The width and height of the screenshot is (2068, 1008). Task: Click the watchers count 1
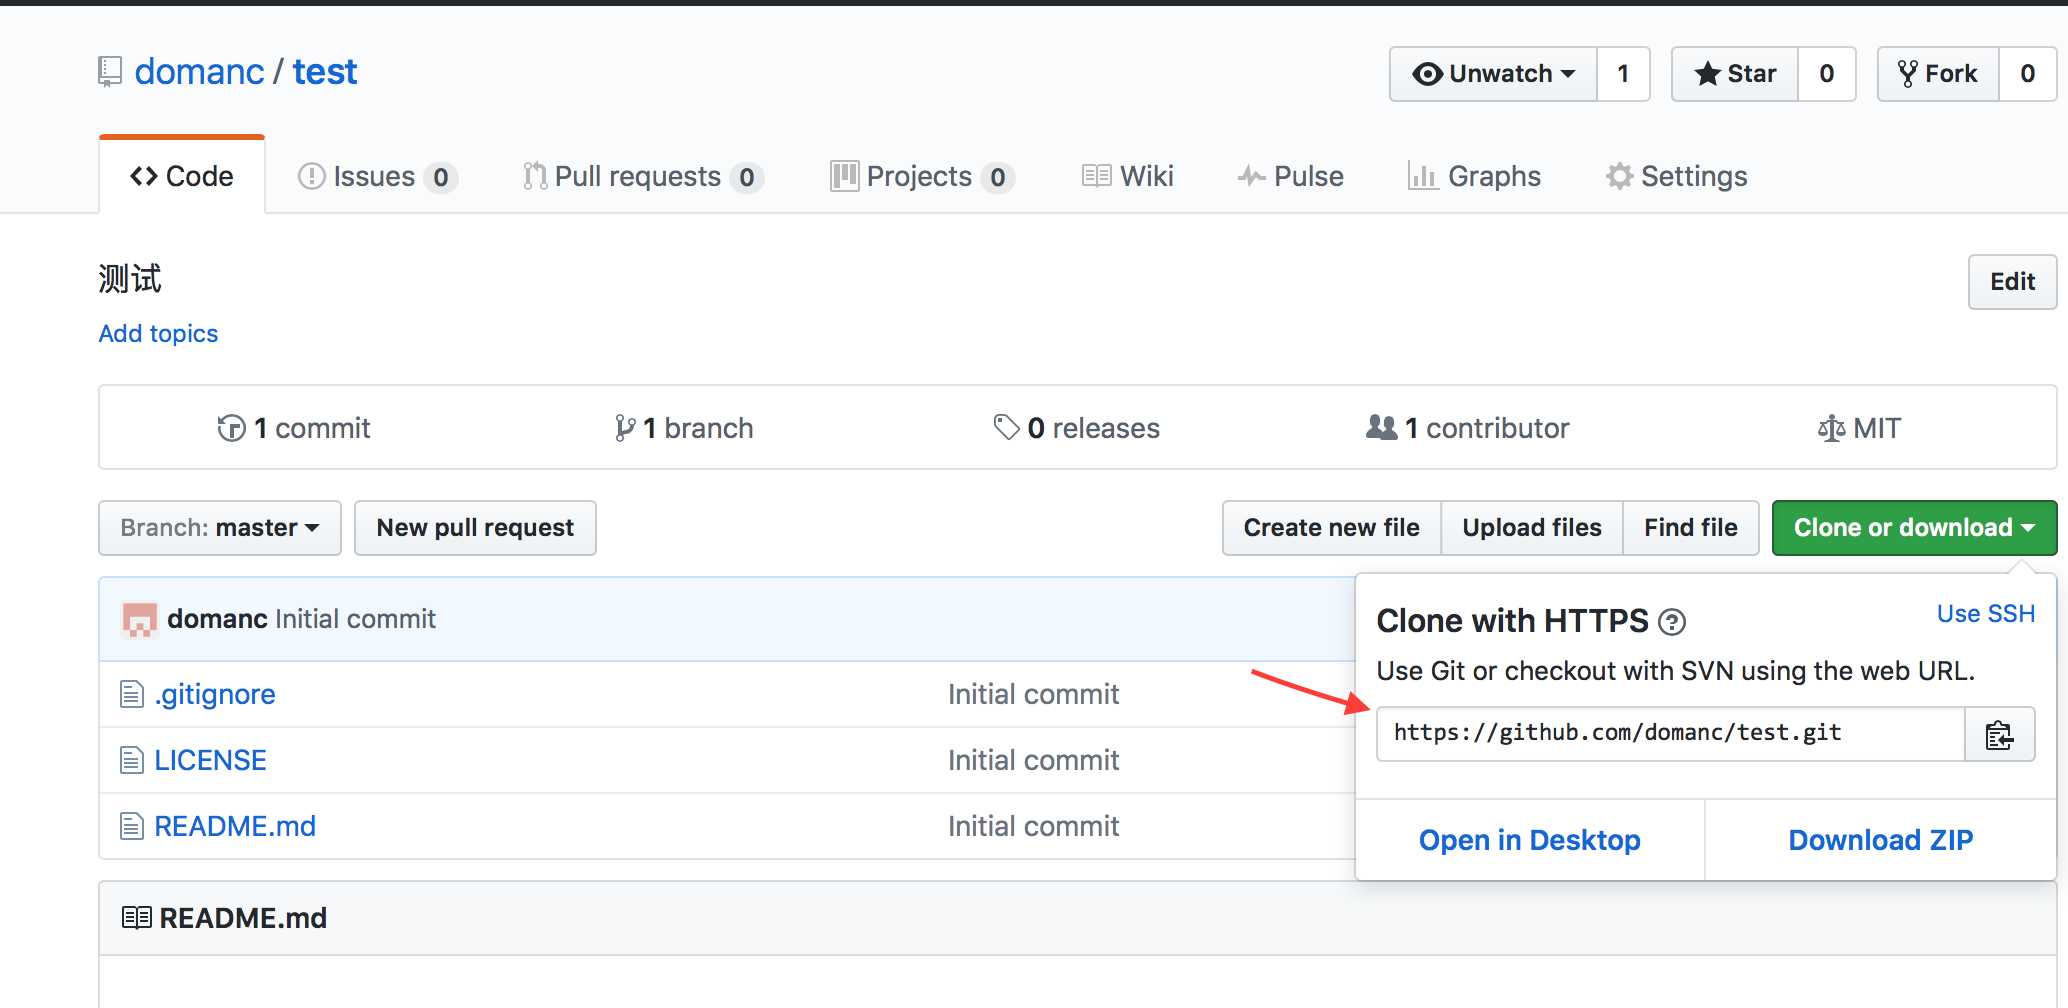pos(1623,74)
